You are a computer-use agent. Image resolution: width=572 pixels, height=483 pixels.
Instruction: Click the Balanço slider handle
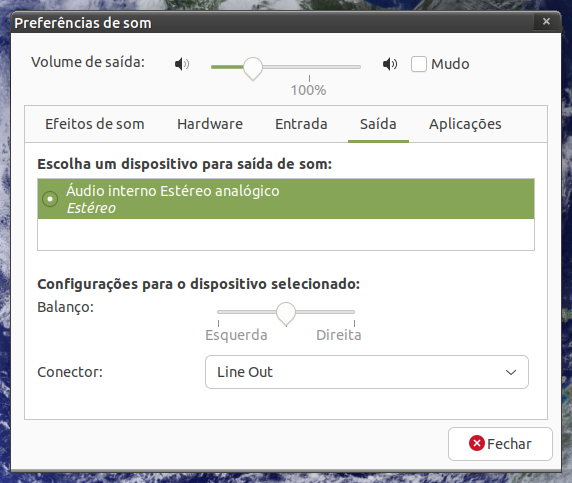pyautogui.click(x=286, y=314)
